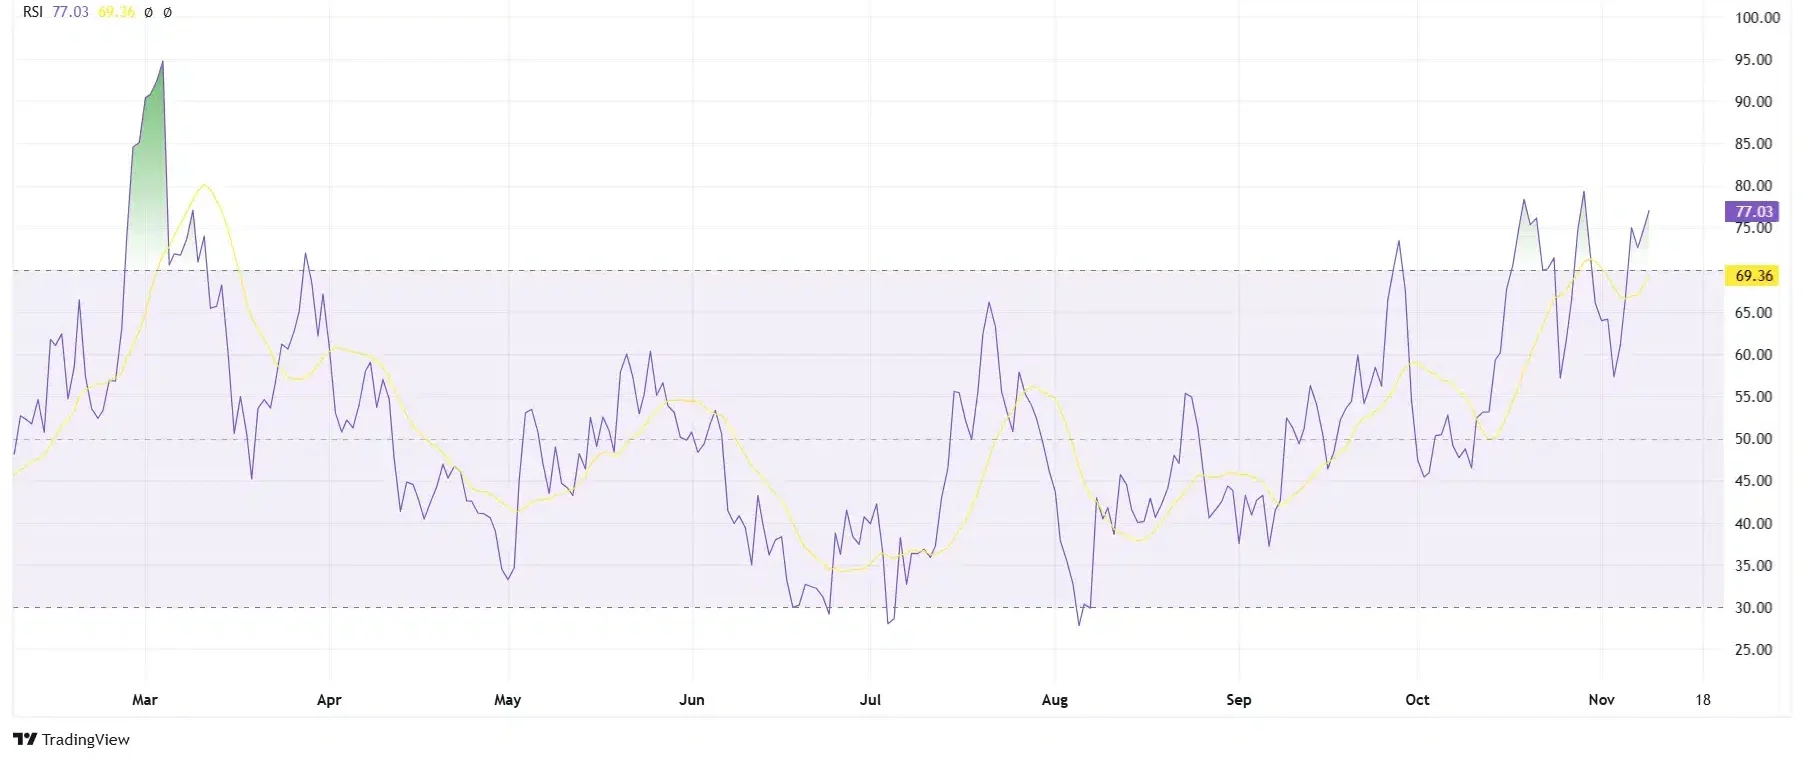Click the May label on time axis
The image size is (1804, 760).
508,699
